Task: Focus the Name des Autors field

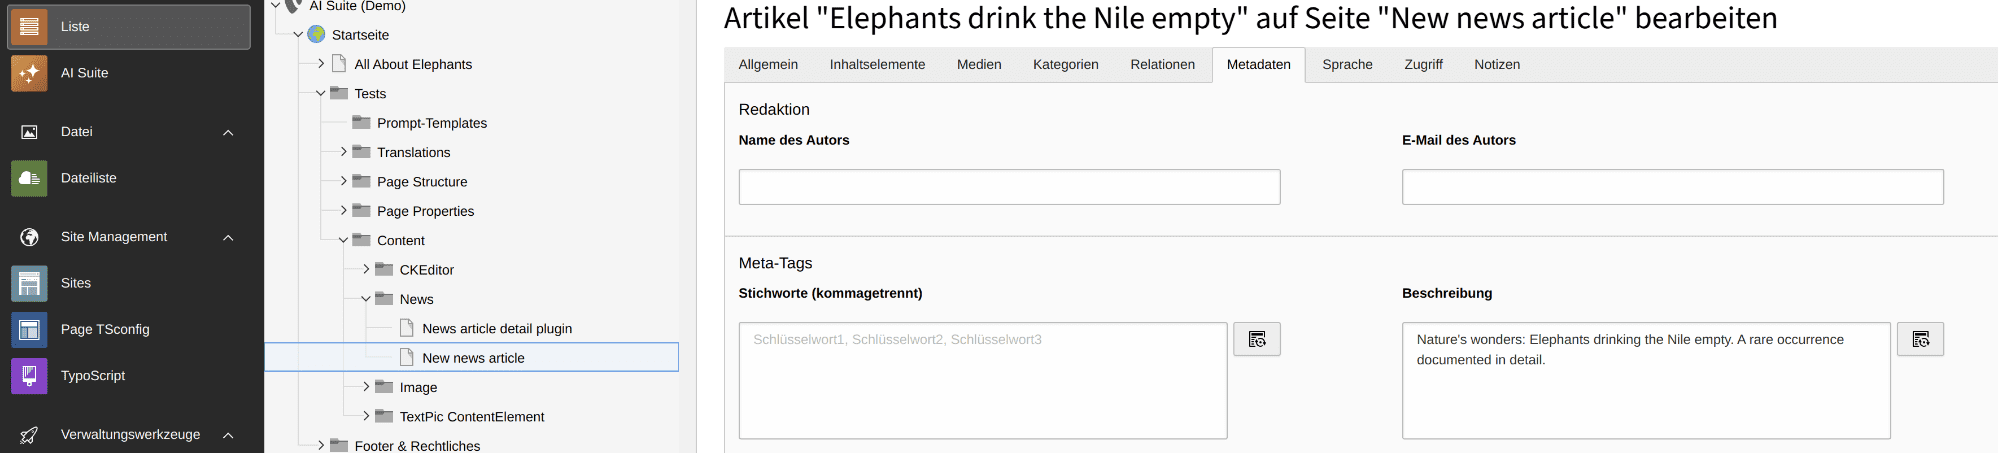Action: click(1009, 187)
